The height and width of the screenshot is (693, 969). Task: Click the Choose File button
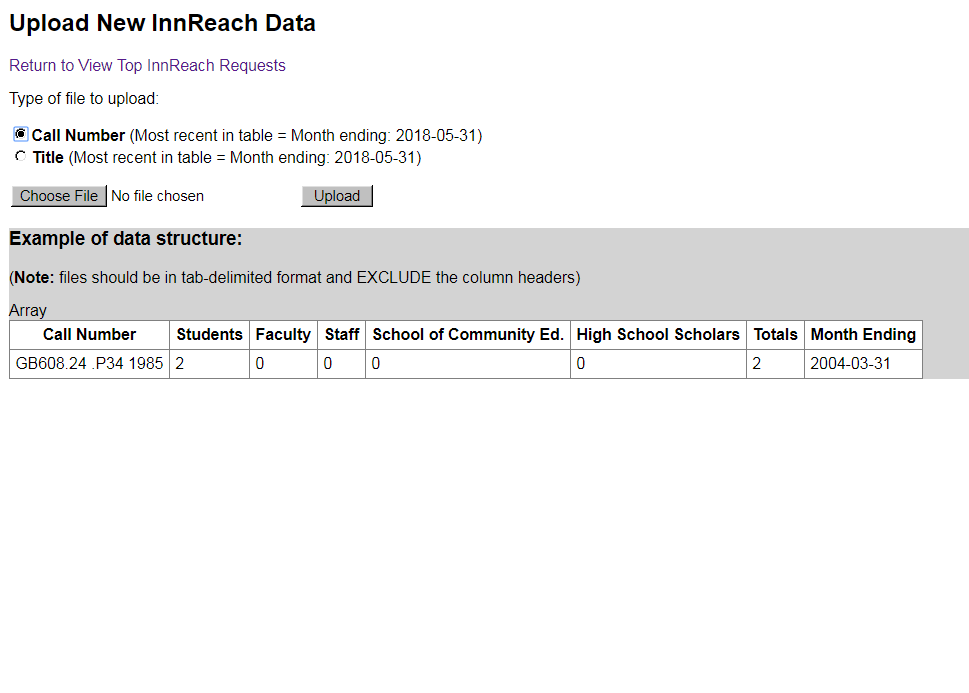tap(59, 196)
